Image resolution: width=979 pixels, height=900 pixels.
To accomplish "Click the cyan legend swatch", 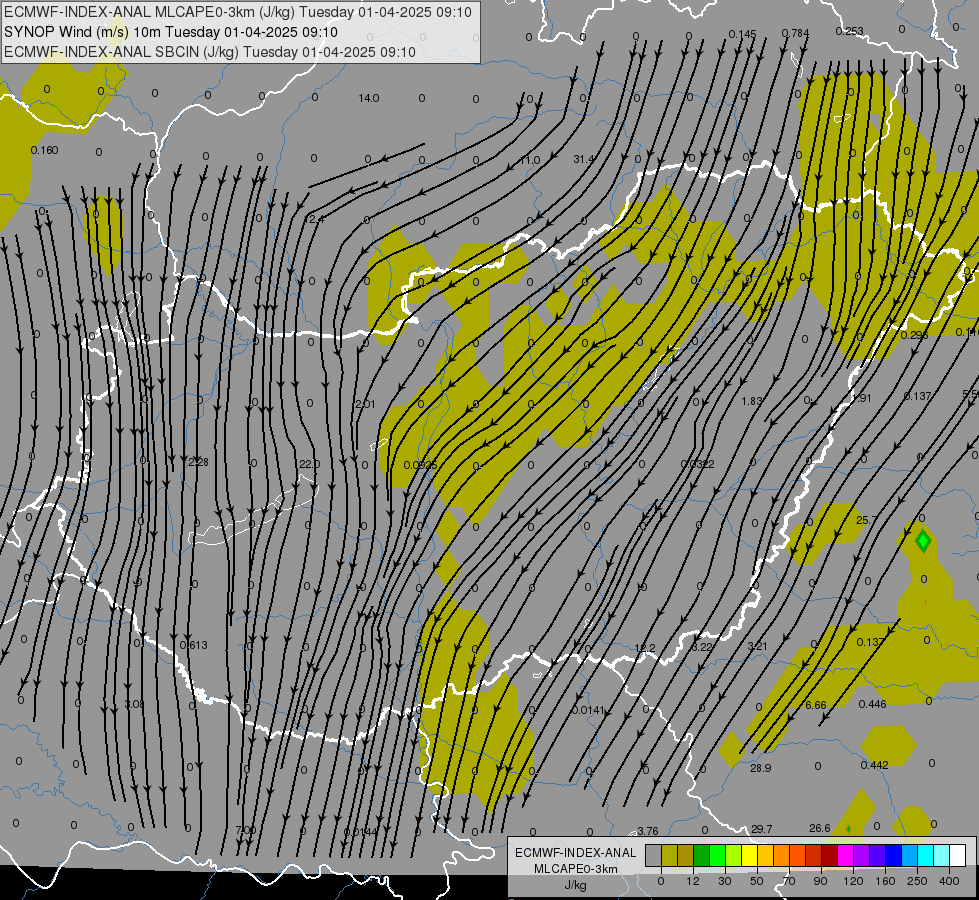I will click(925, 855).
